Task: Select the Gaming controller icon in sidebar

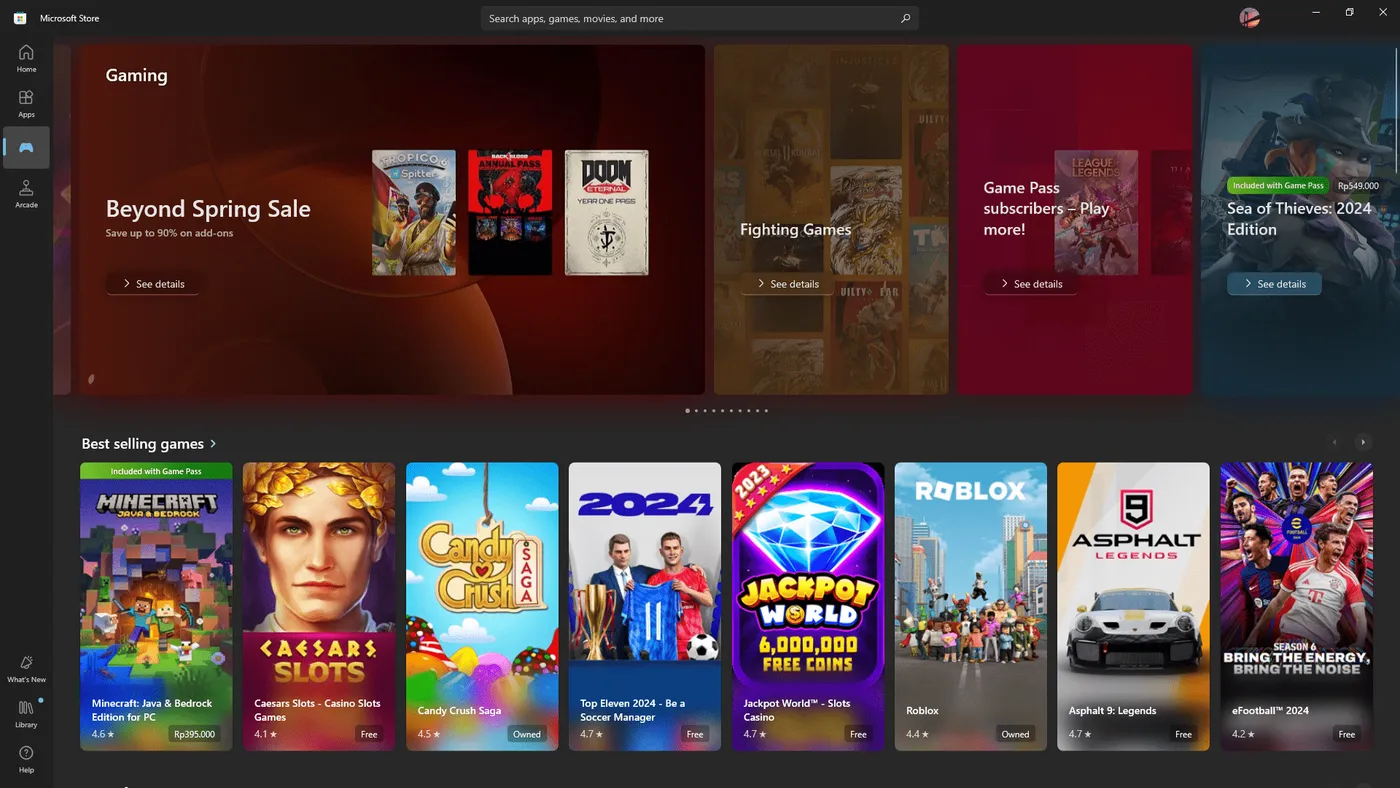Action: pyautogui.click(x=26, y=147)
